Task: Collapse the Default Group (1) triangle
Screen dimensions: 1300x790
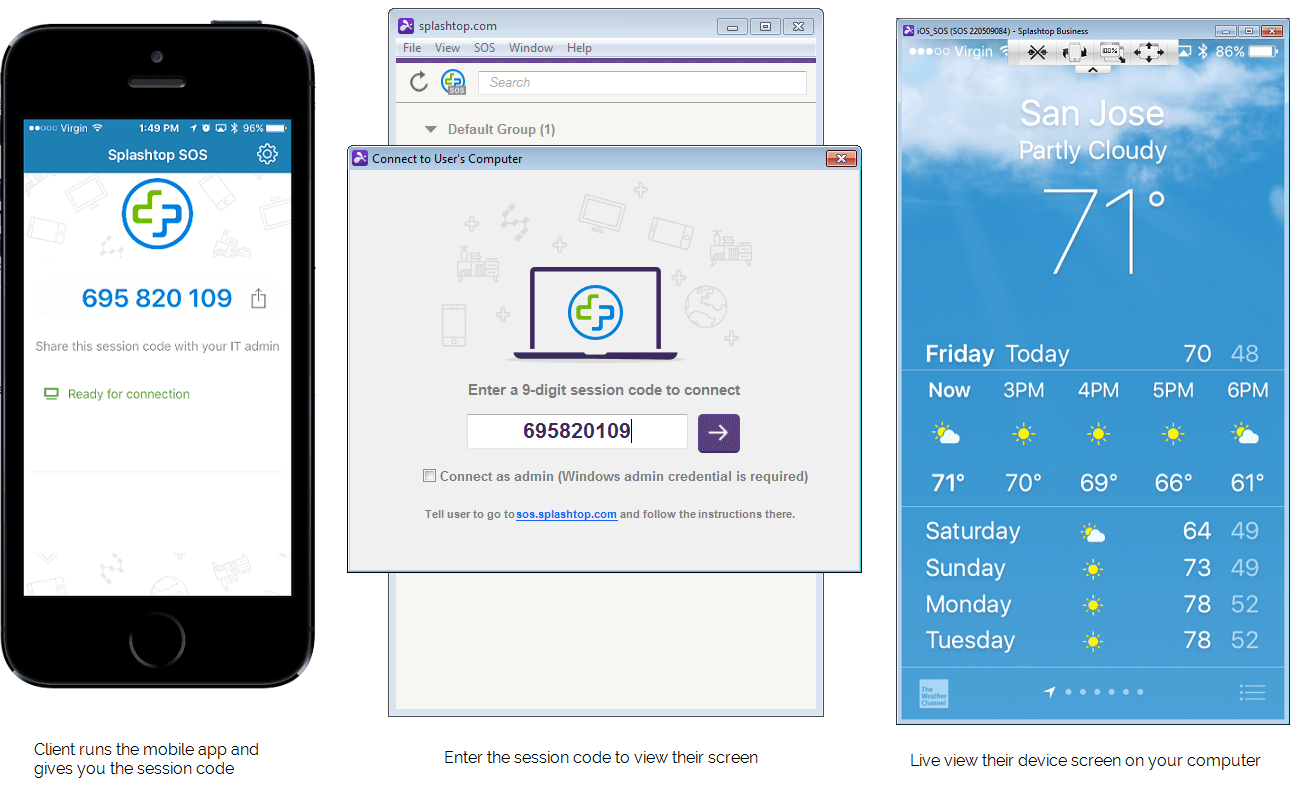Action: point(431,129)
